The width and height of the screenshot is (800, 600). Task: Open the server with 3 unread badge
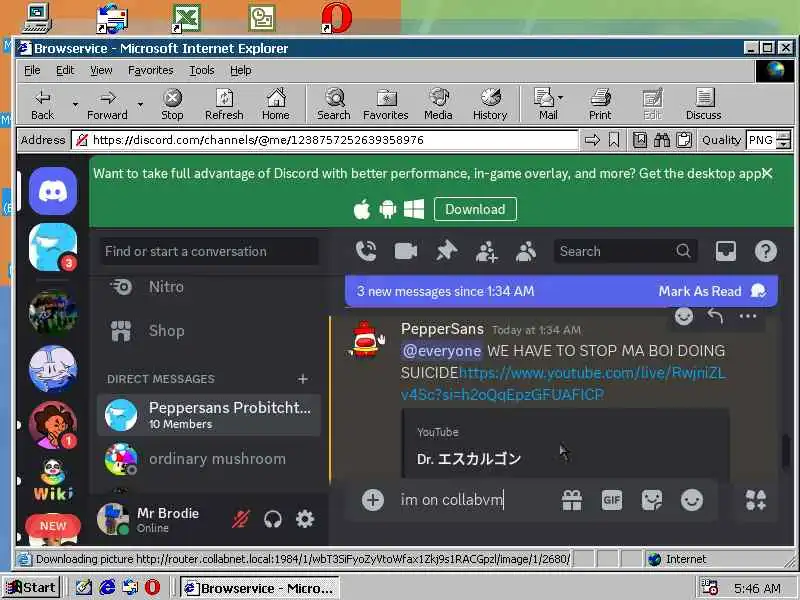point(53,247)
